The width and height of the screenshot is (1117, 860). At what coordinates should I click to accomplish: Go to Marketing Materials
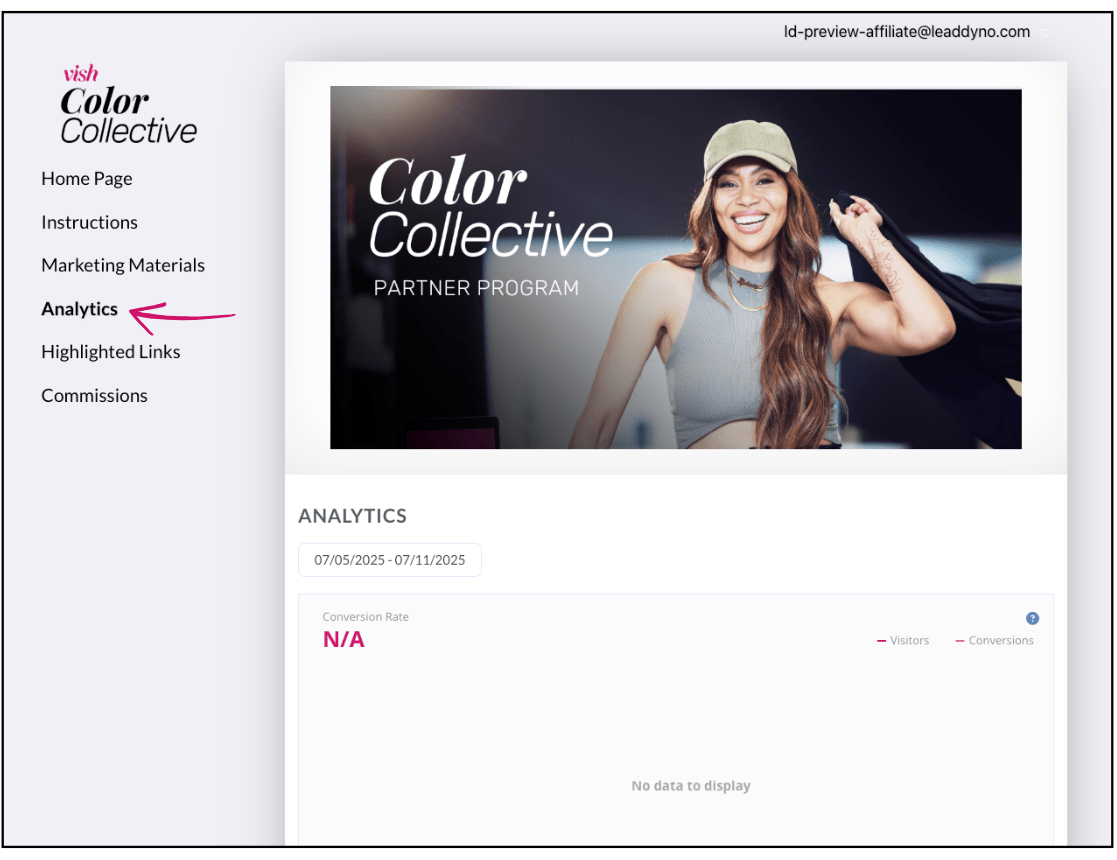(123, 265)
